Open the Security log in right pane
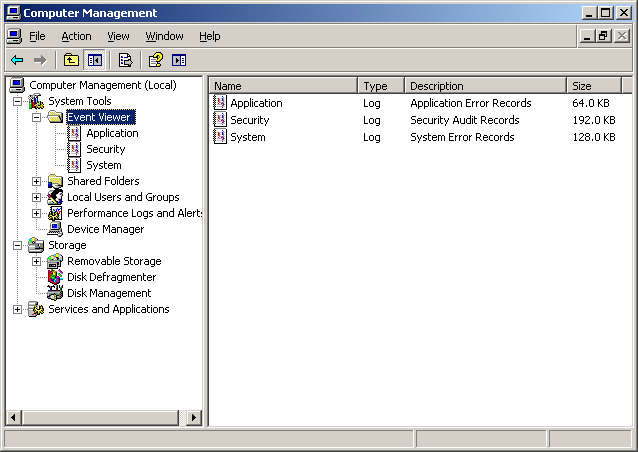This screenshot has width=638, height=452. point(249,120)
